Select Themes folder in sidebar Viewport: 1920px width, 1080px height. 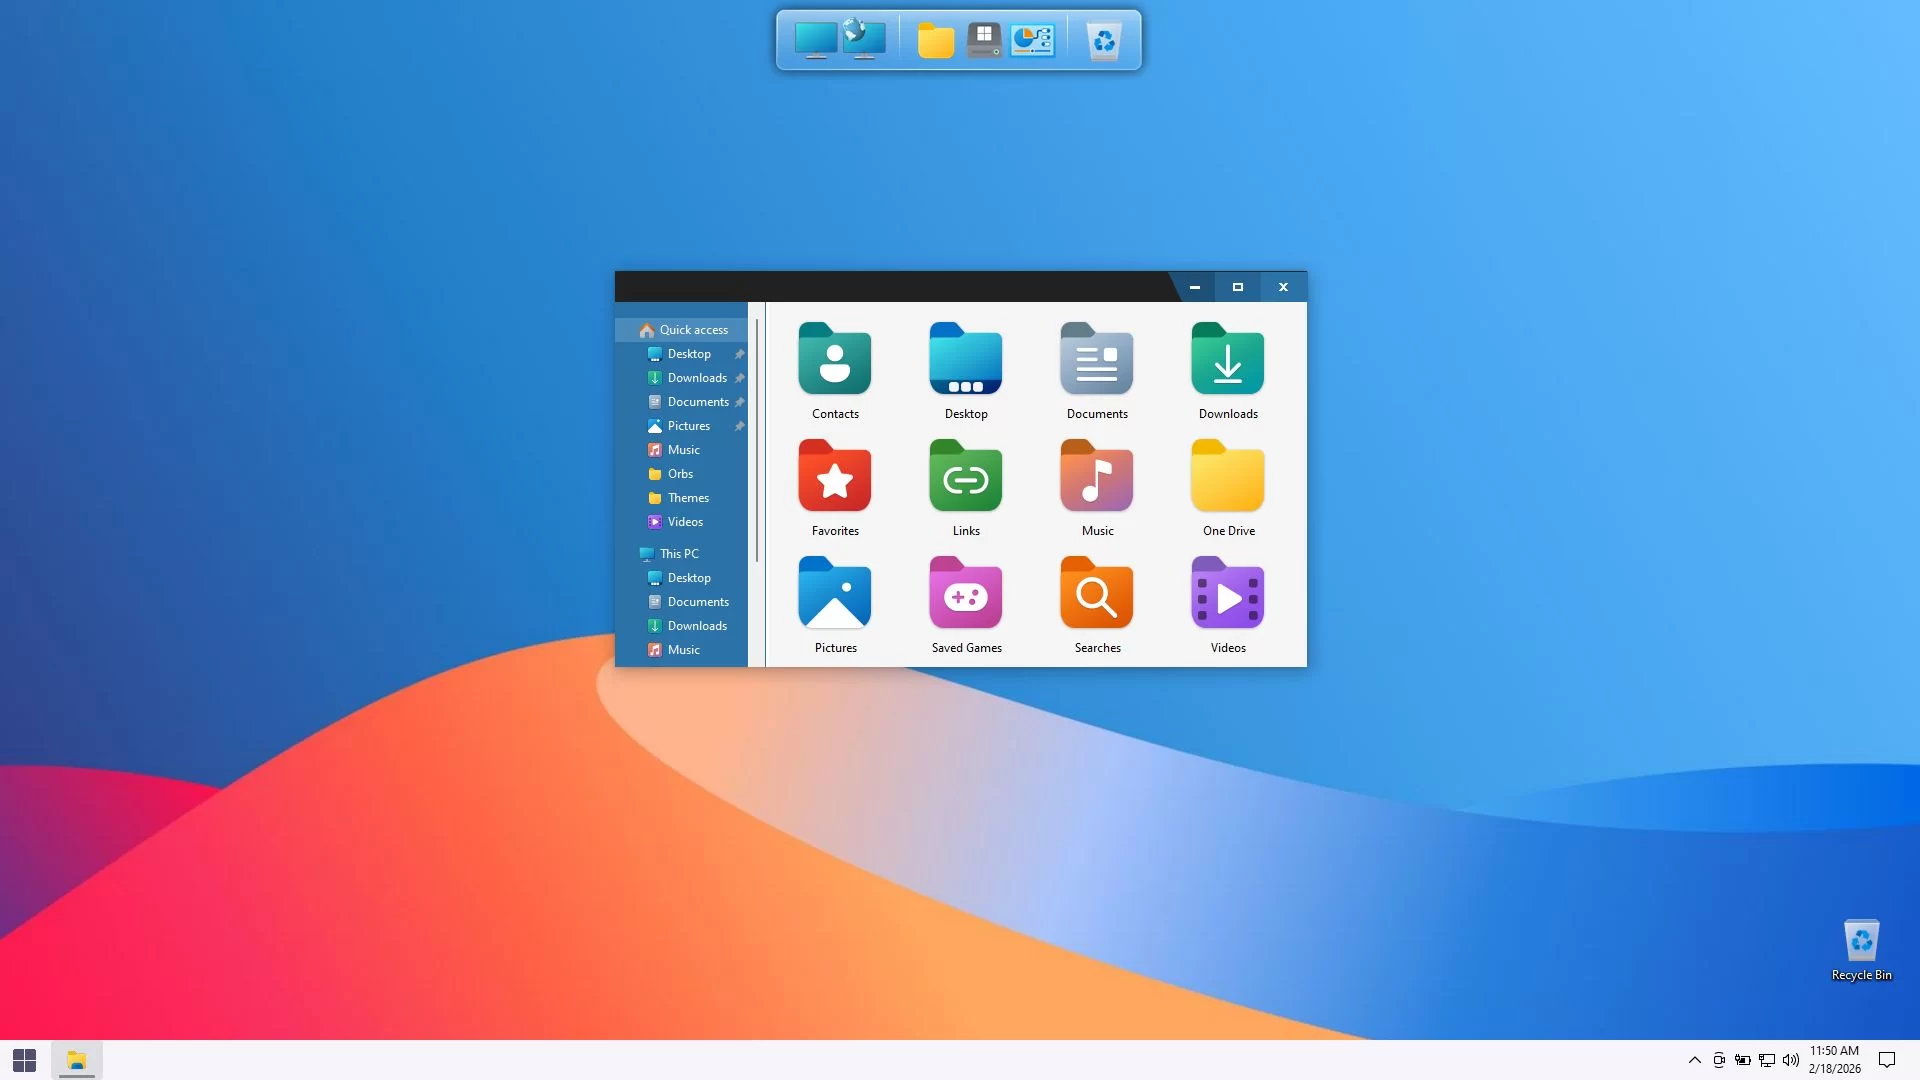point(688,498)
